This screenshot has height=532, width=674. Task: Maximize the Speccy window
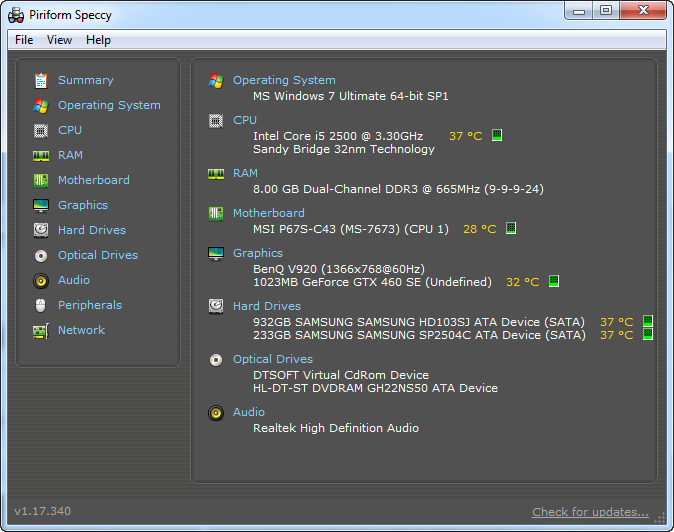click(x=606, y=10)
